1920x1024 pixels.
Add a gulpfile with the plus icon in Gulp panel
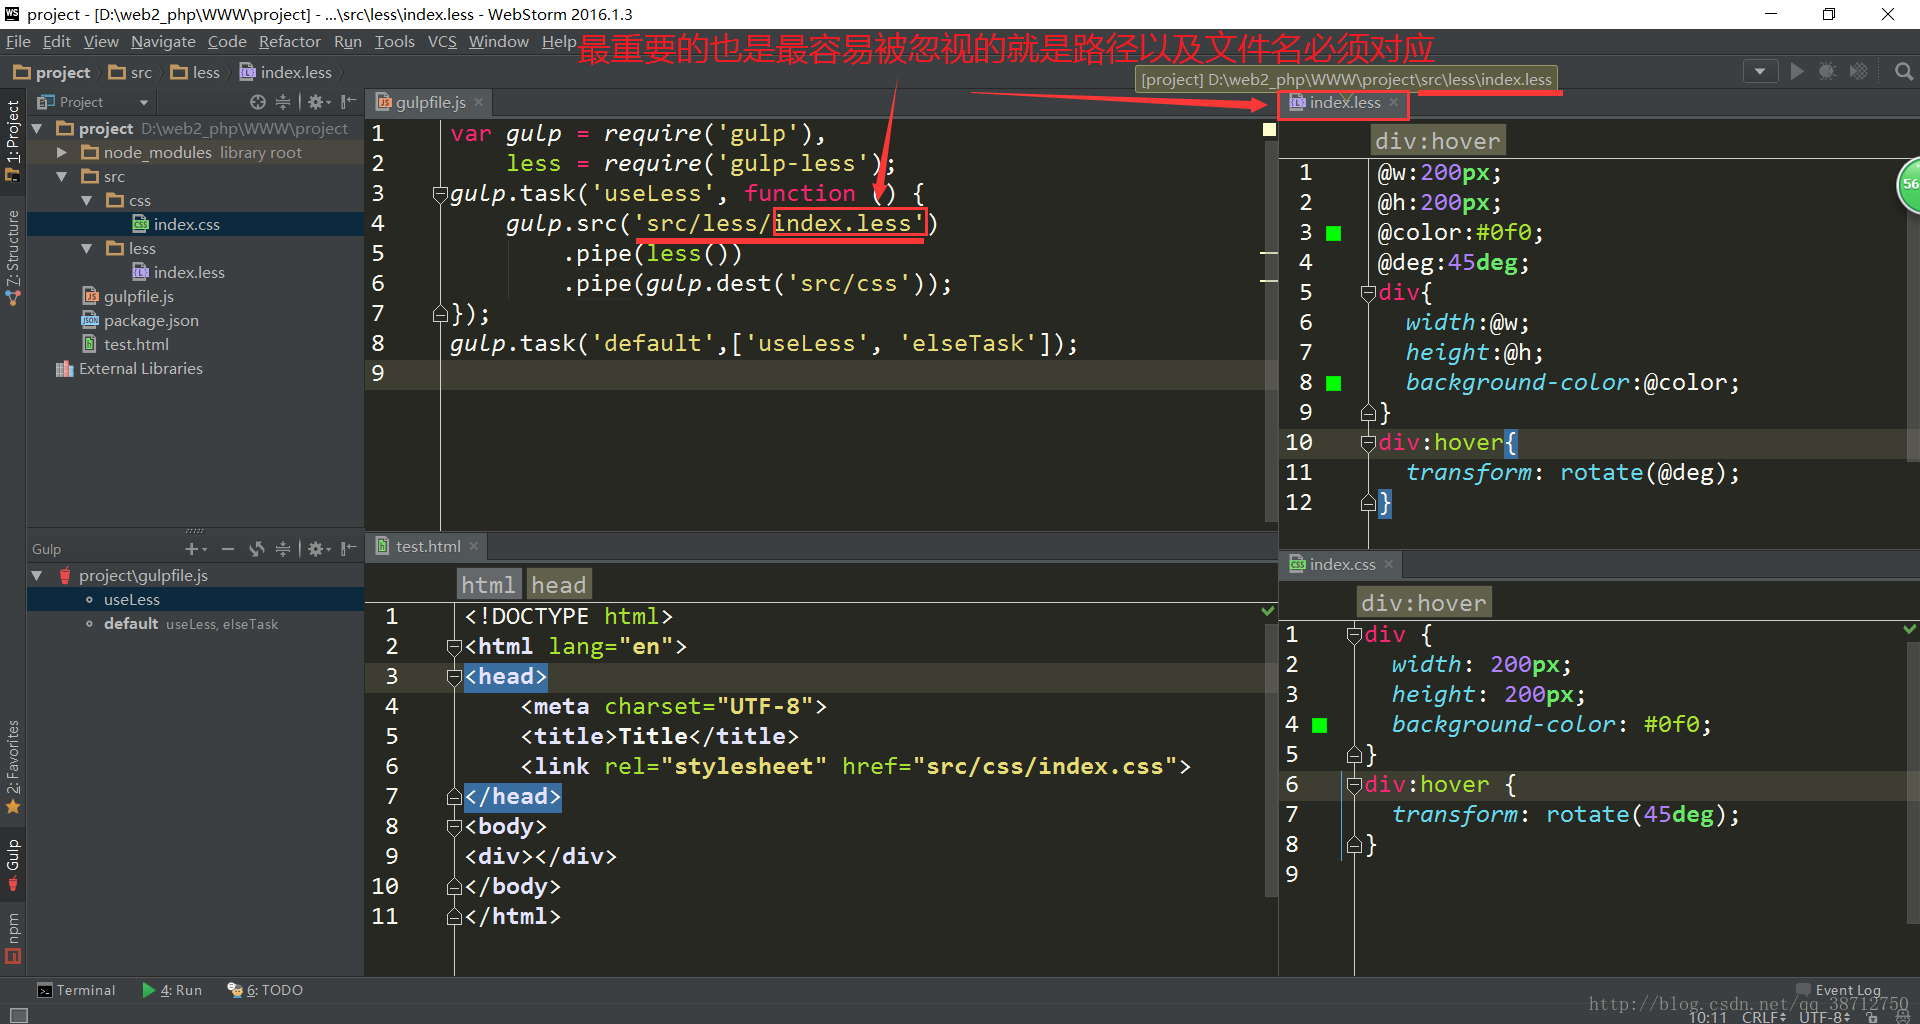pos(195,549)
